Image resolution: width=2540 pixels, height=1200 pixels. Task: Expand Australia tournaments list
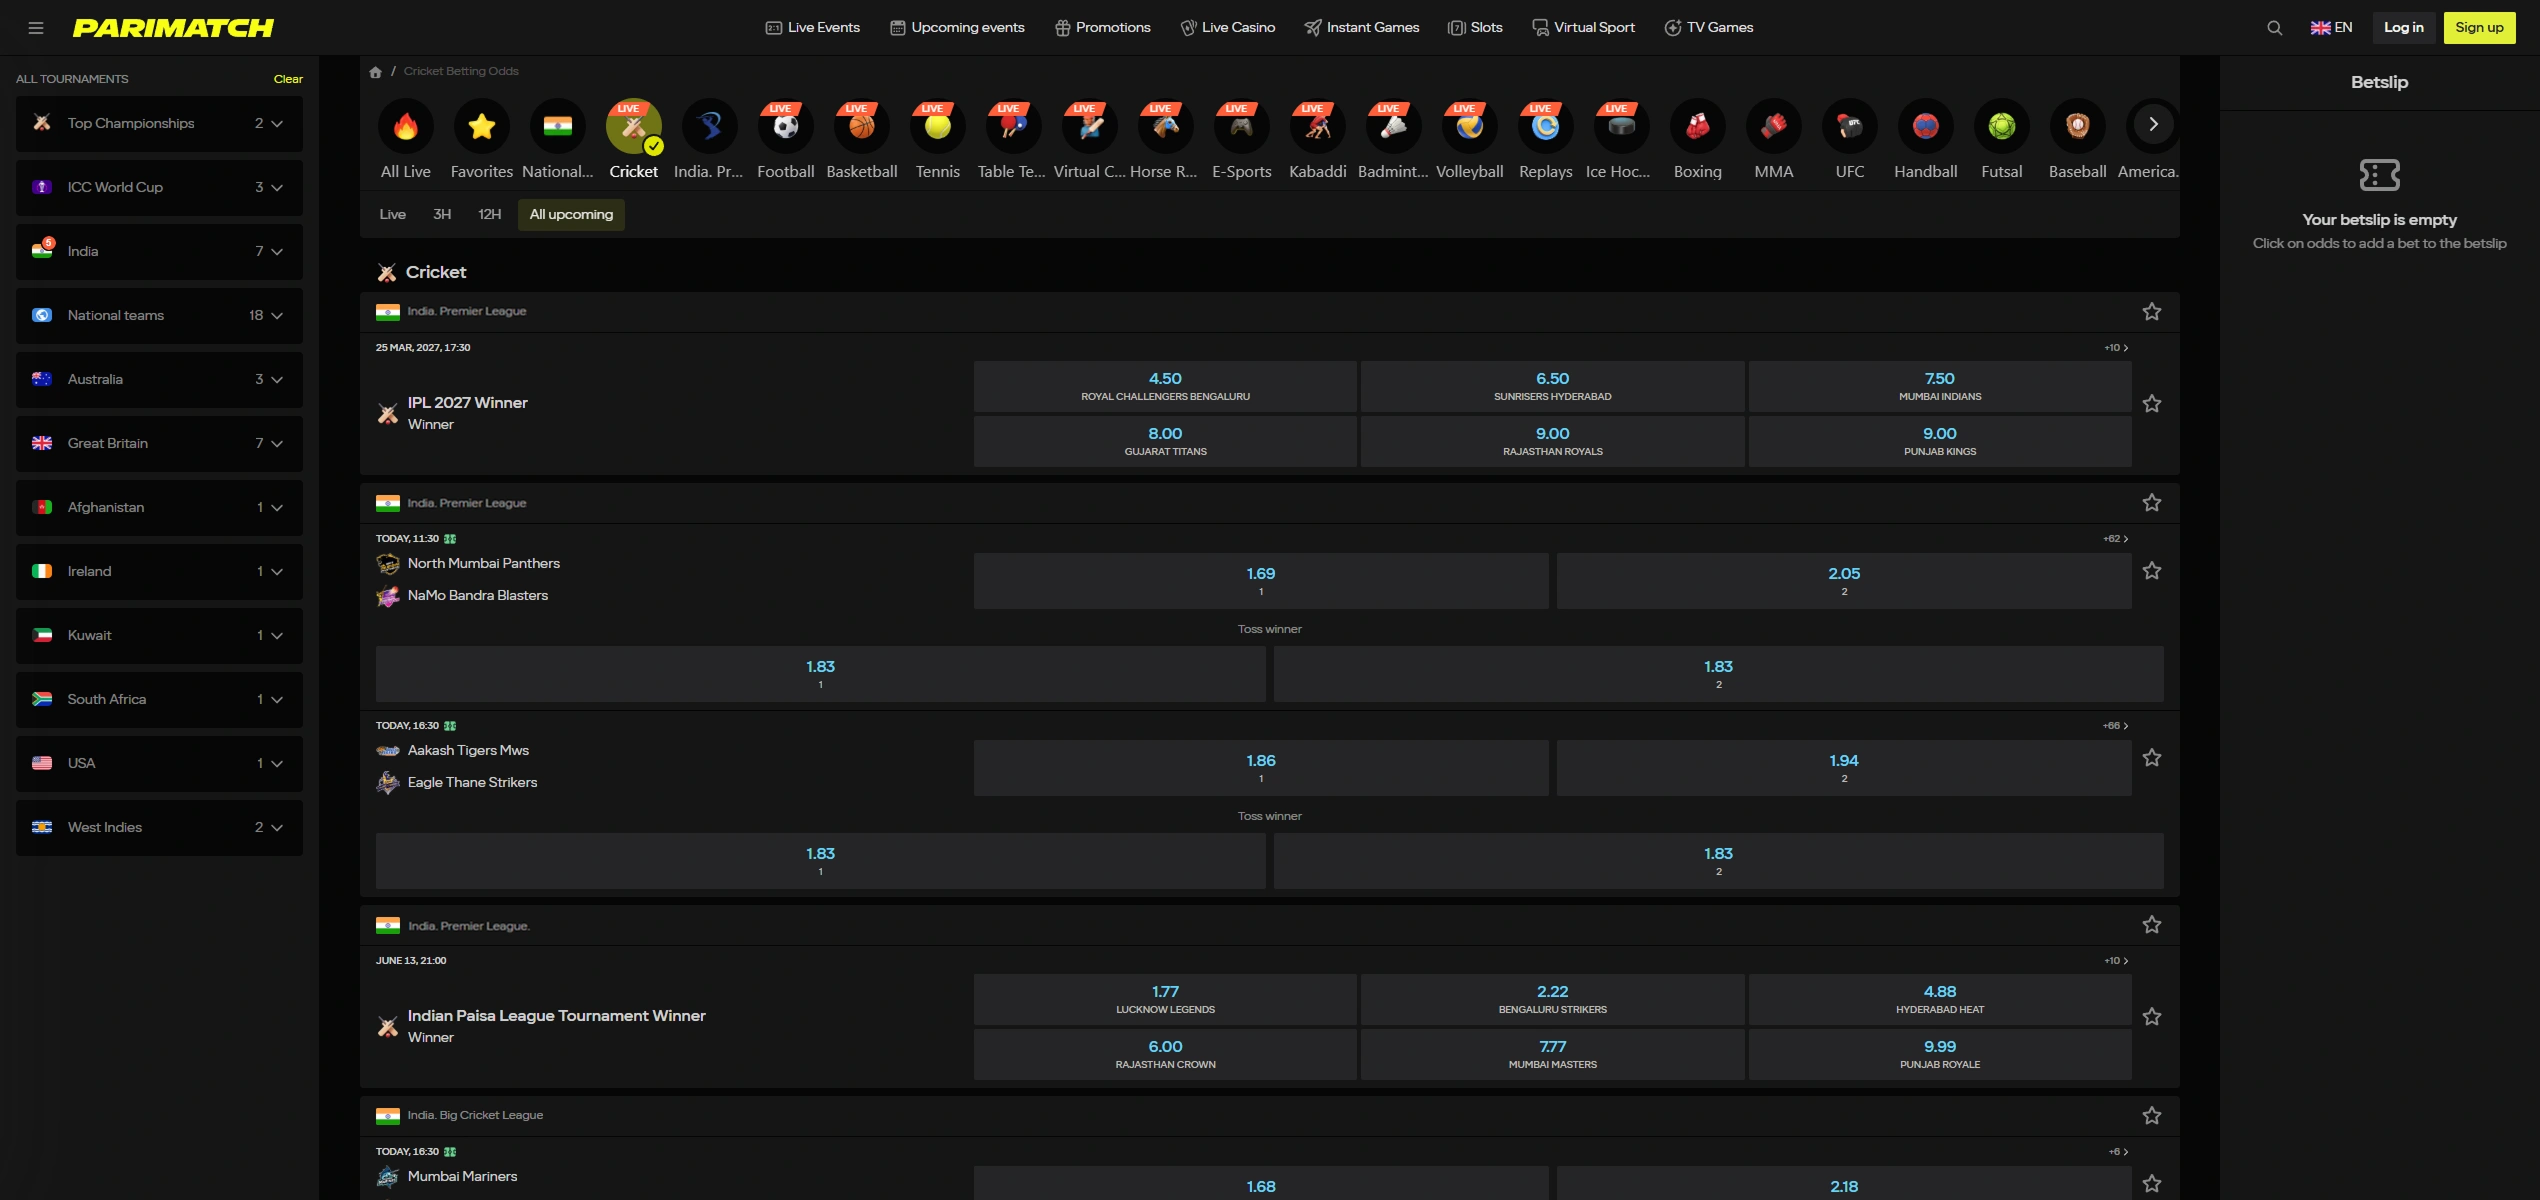pos(159,380)
